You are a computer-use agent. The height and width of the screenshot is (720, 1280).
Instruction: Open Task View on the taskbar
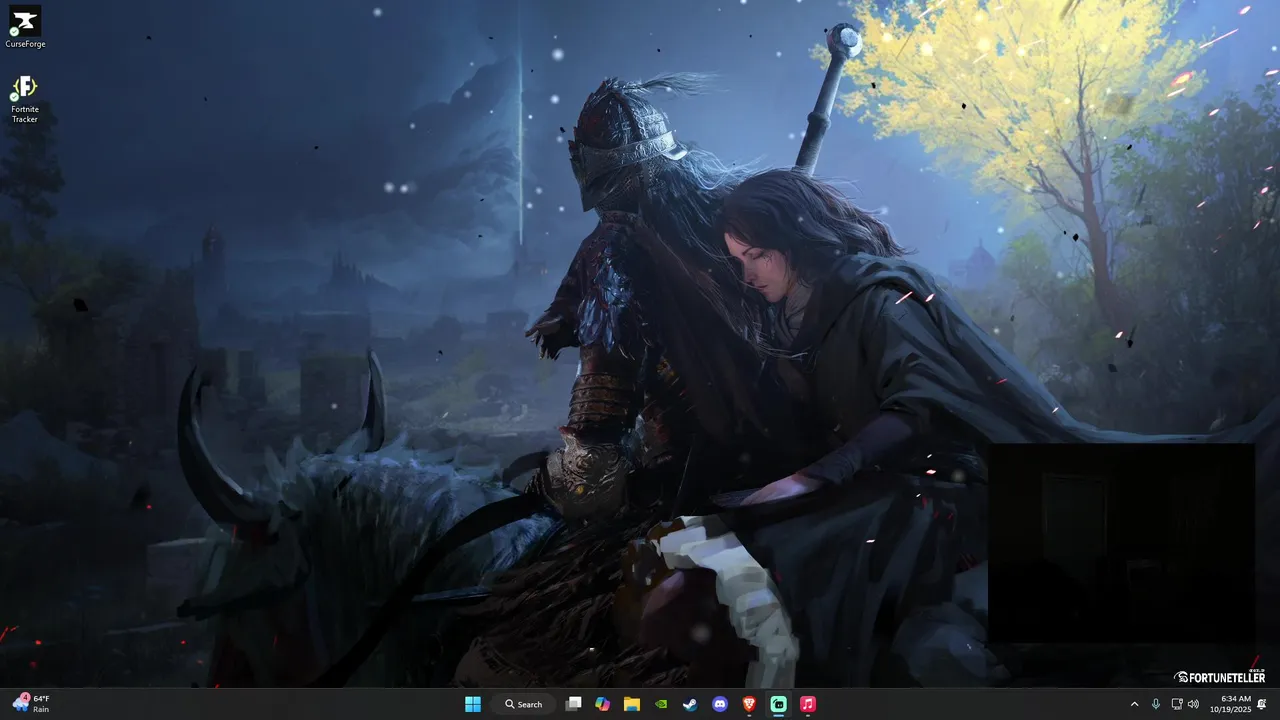tap(573, 704)
